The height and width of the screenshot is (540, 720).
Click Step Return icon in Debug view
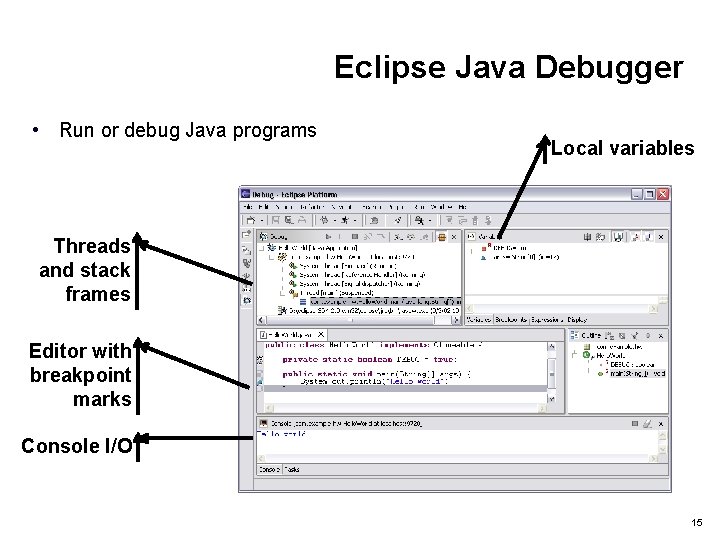pyautogui.click(x=425, y=237)
